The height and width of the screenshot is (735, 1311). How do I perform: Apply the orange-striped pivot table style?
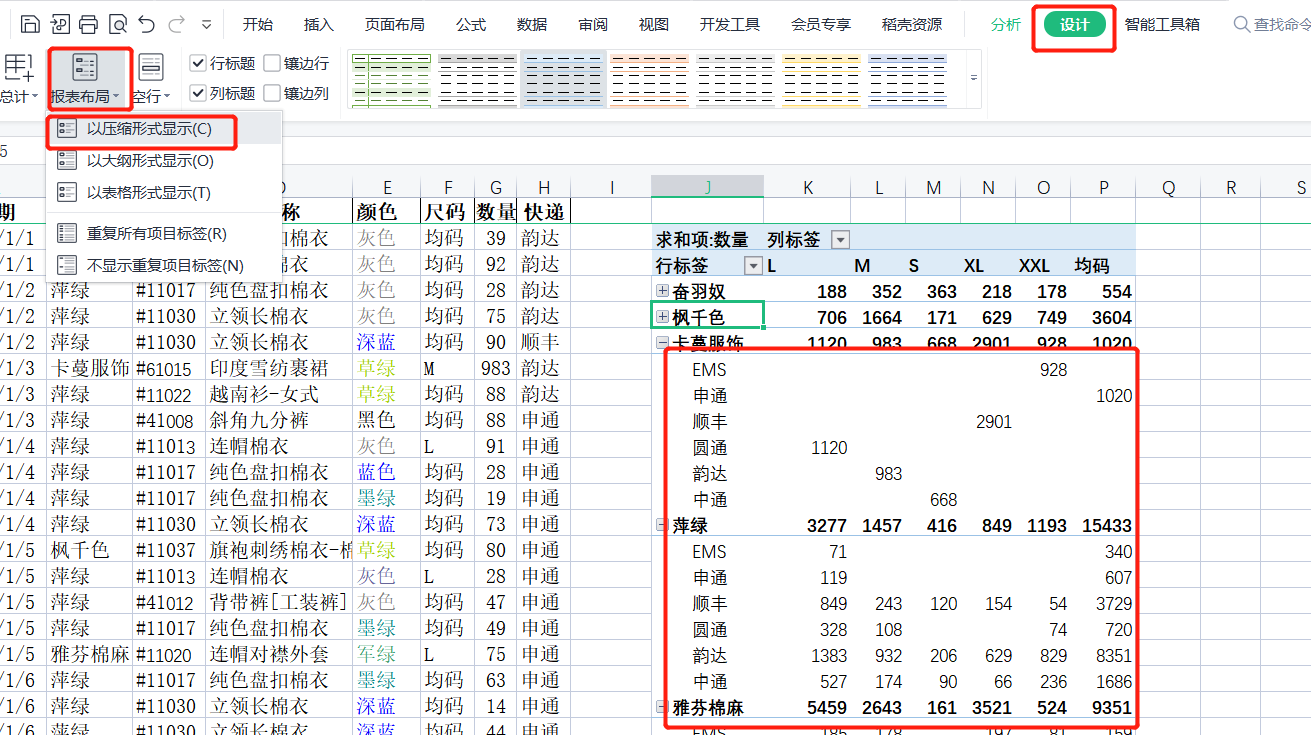(x=650, y=77)
